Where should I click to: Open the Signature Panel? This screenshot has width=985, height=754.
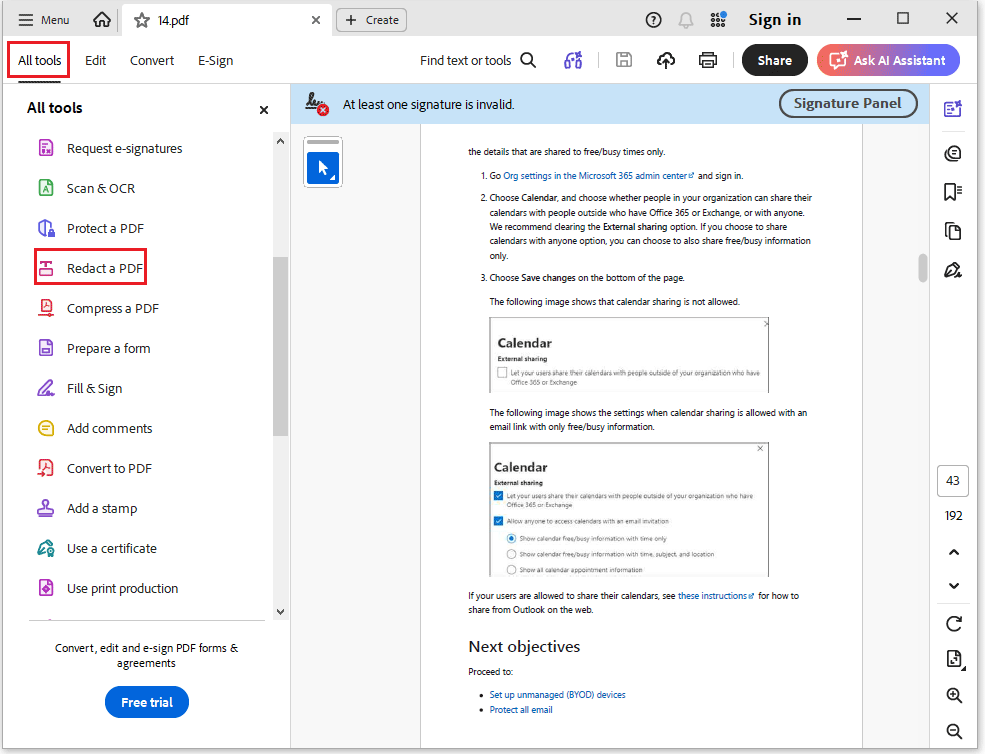click(x=847, y=103)
